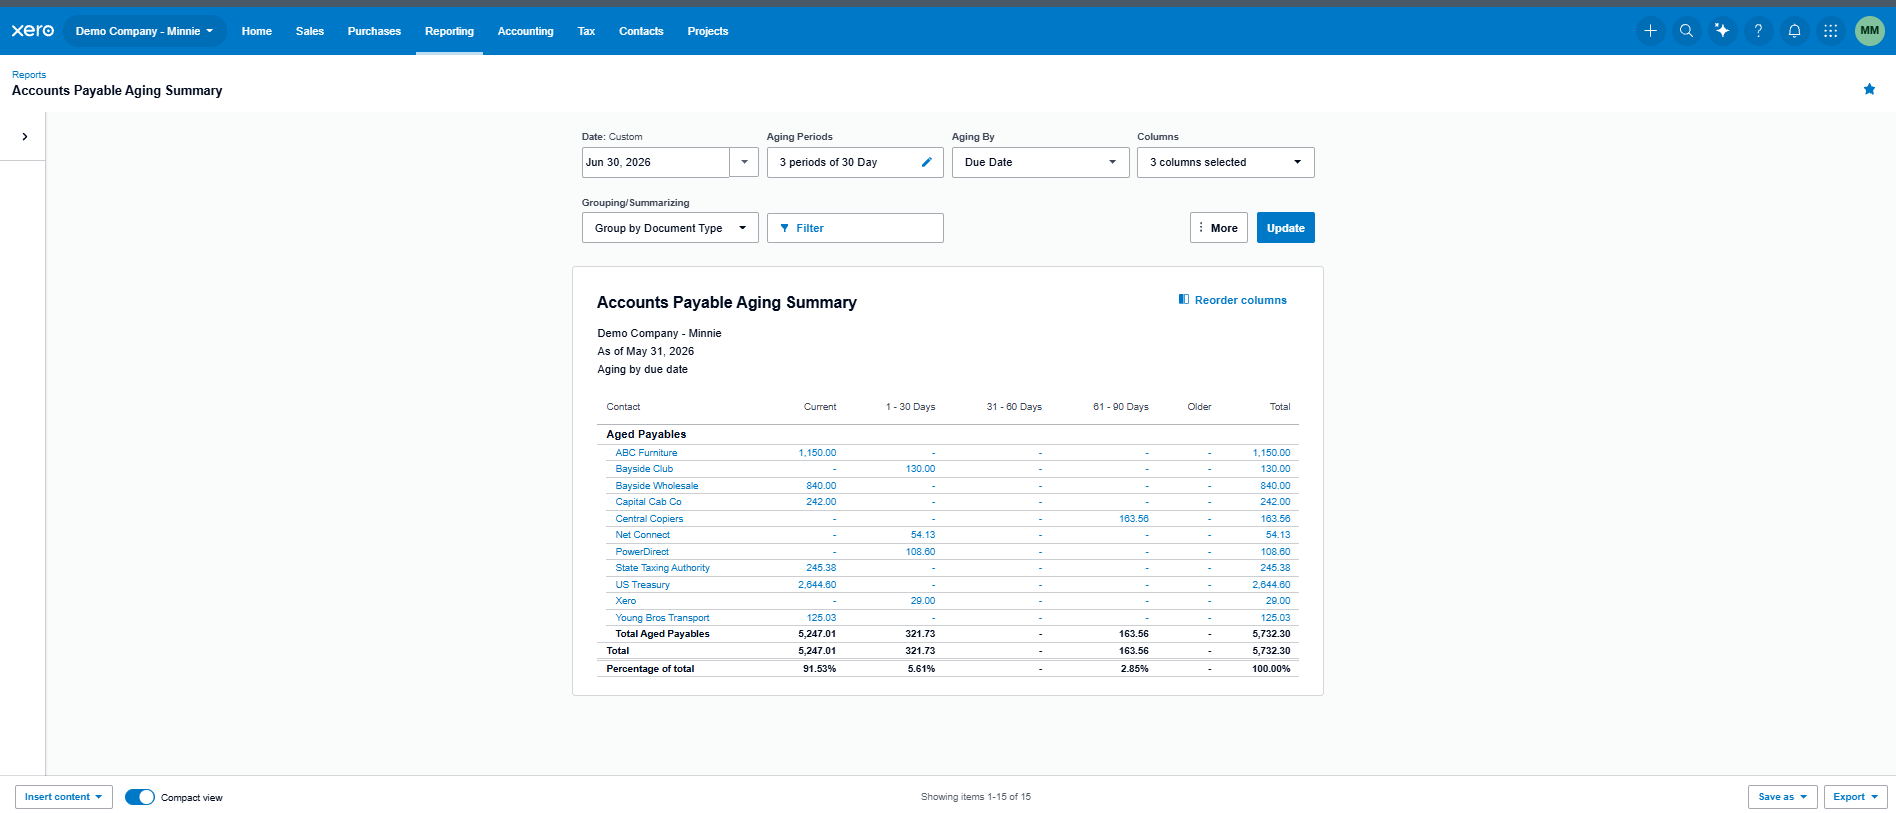Open the Accounting menu
Screen dimensions: 1896x813
(526, 31)
